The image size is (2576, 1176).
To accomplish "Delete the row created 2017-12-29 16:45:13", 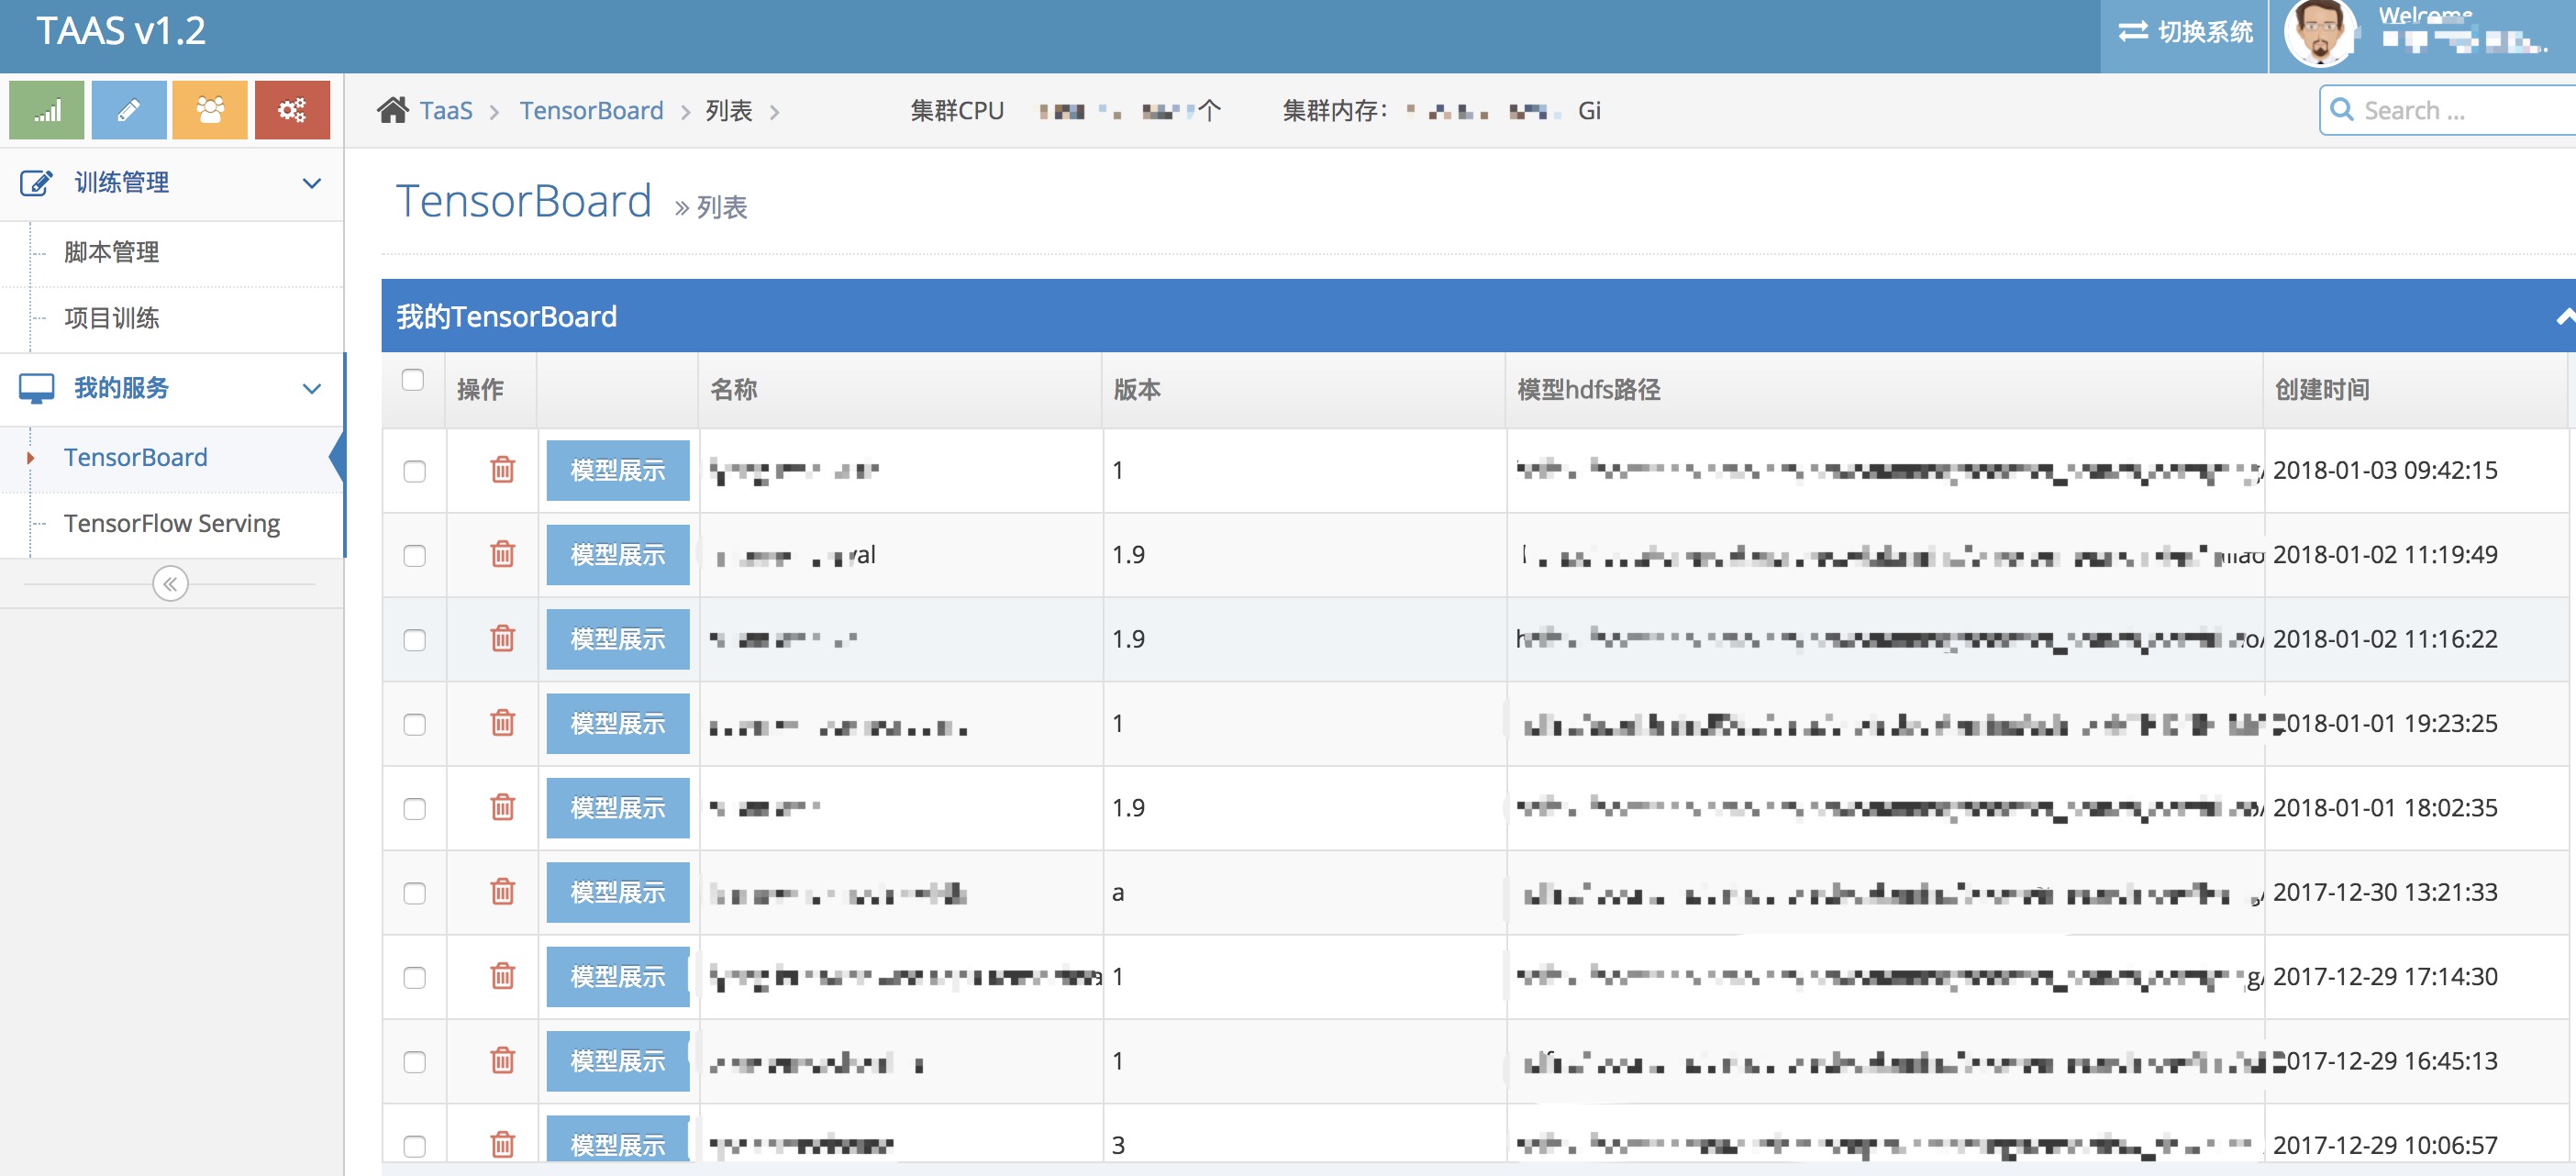I will coord(503,1060).
